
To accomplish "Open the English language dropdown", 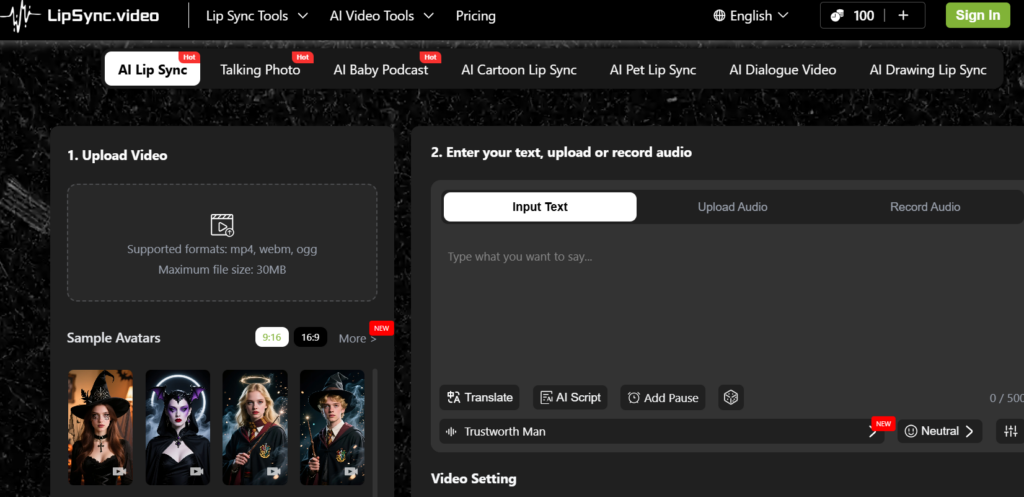I will [x=751, y=16].
